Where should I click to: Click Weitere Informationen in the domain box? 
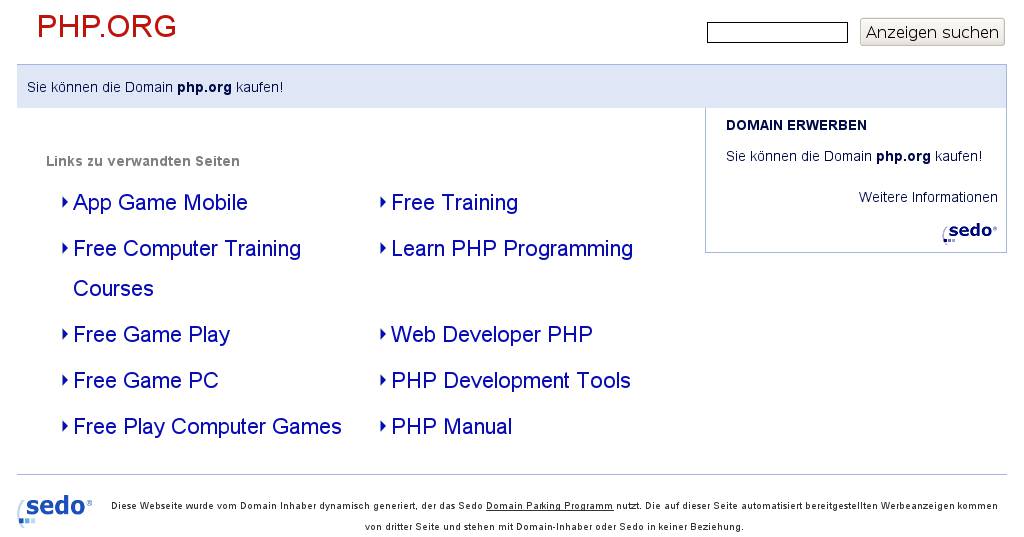[927, 197]
